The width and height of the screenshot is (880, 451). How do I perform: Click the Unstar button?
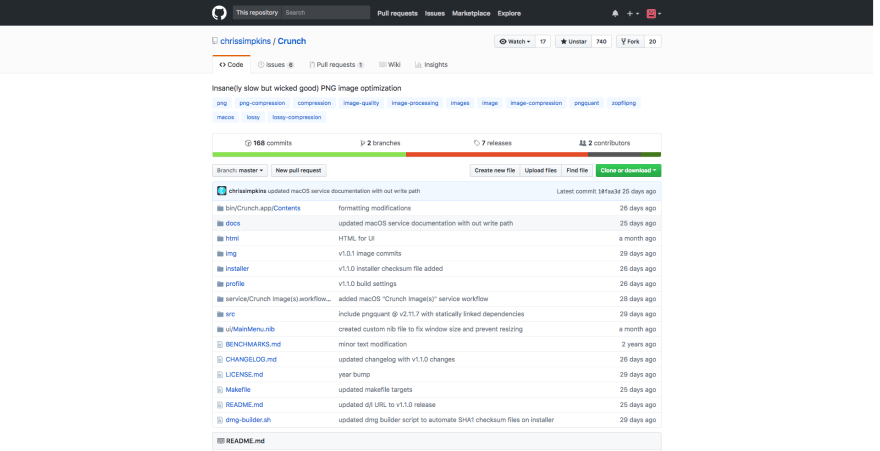pos(573,42)
